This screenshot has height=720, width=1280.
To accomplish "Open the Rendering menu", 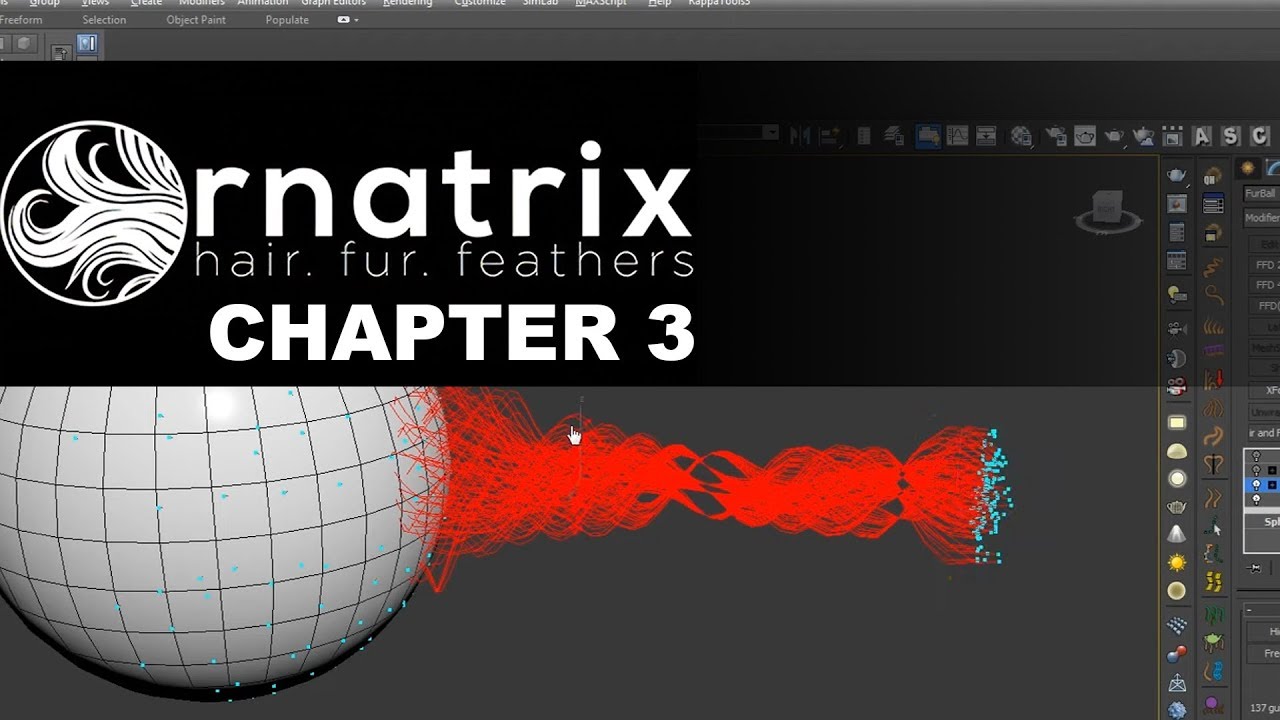I will coord(408,3).
